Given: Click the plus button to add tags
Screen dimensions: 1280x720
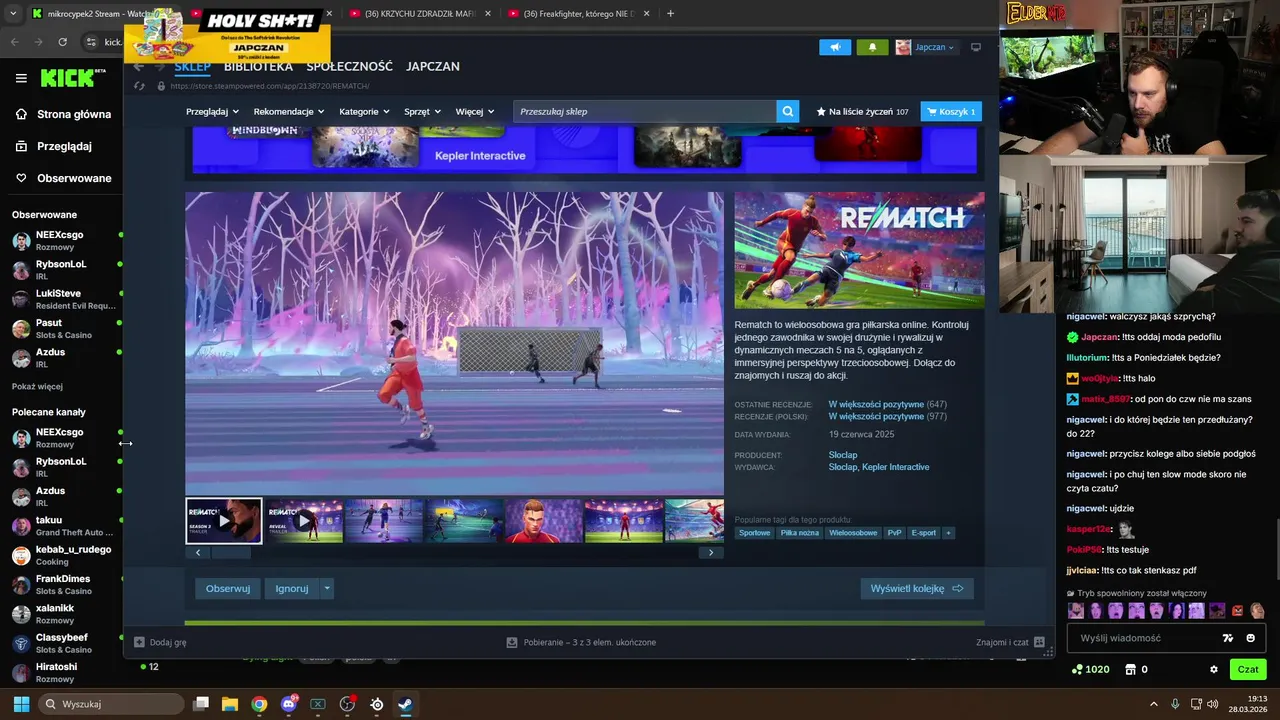Looking at the screenshot, I should (x=948, y=533).
